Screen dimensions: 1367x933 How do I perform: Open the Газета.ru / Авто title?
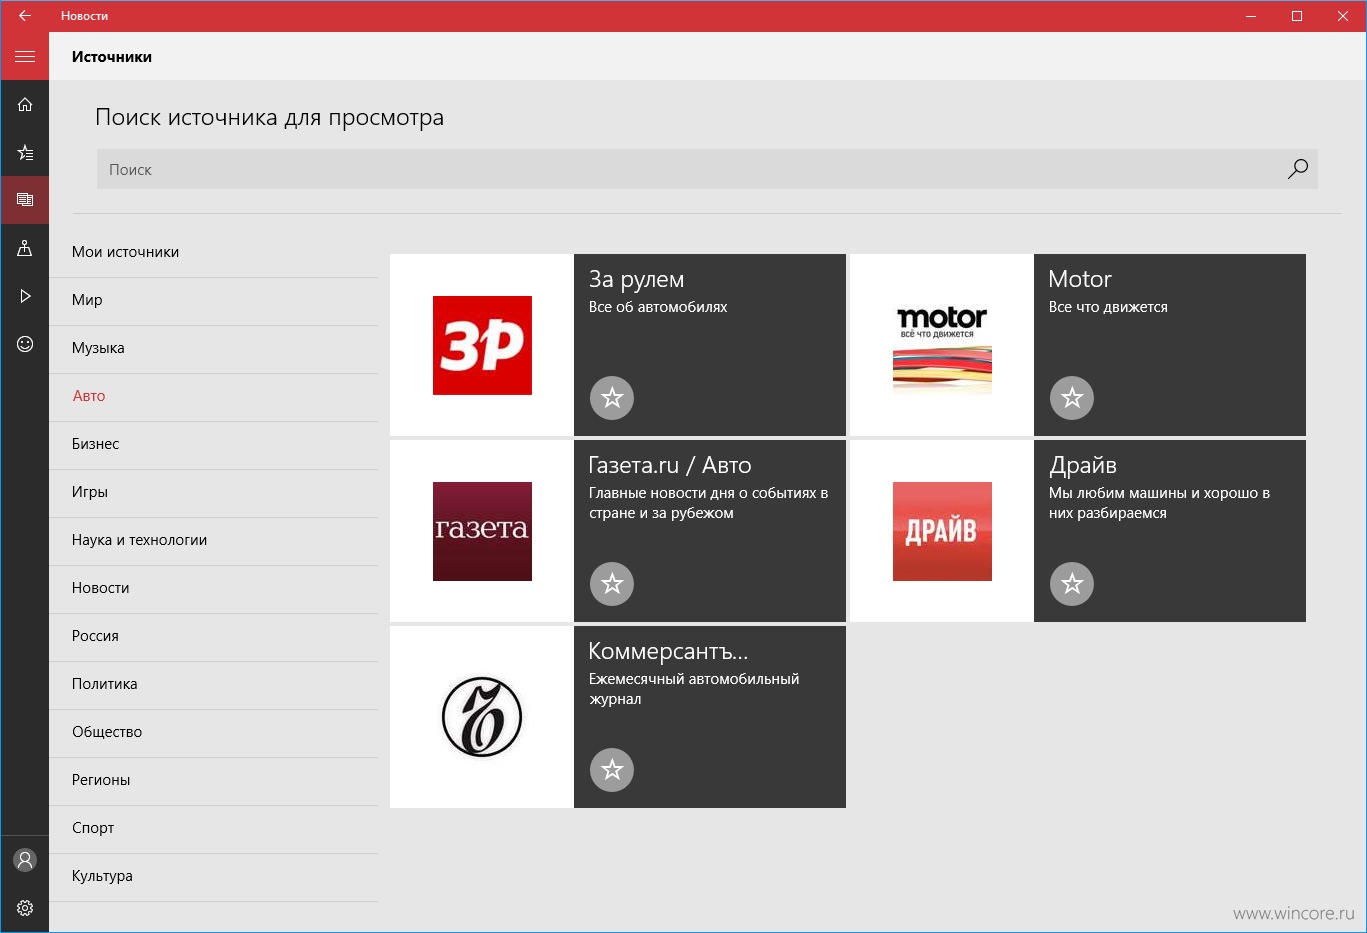tap(670, 466)
